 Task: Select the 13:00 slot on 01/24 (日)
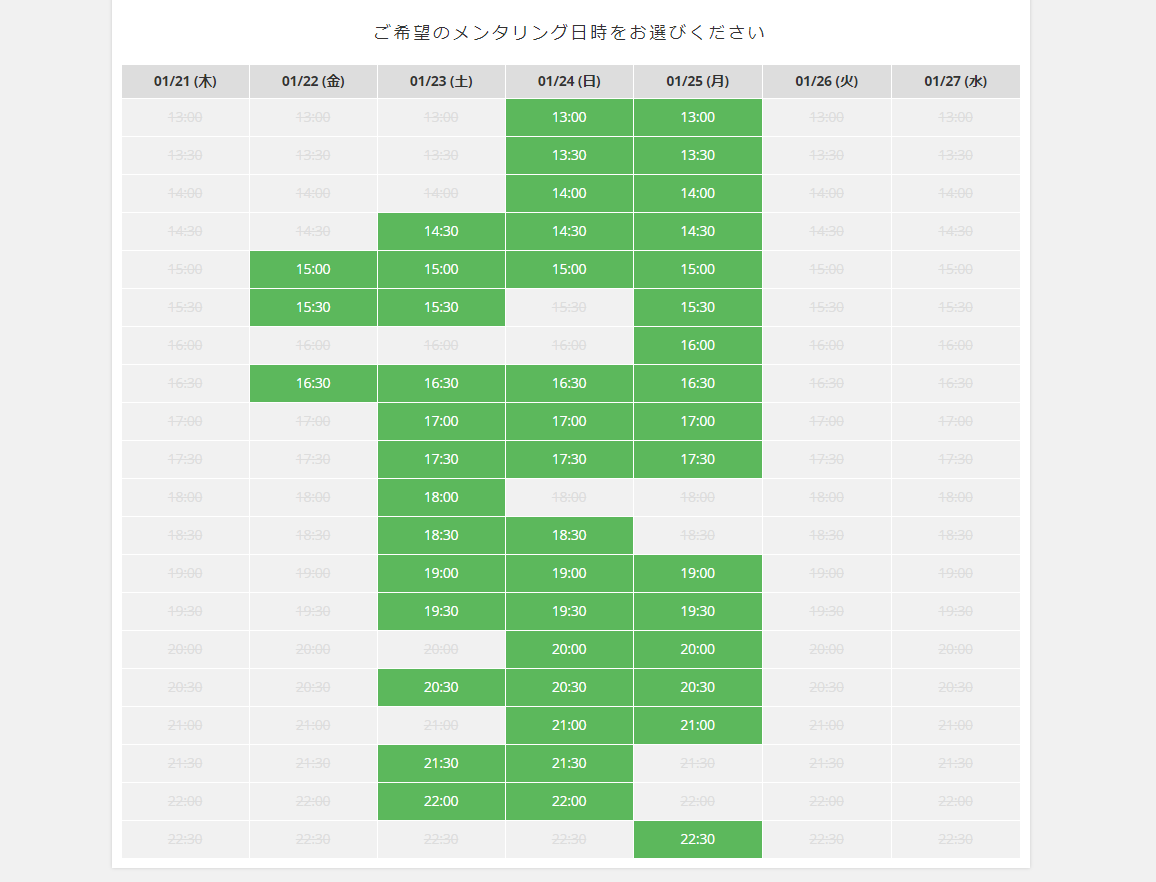coord(569,117)
